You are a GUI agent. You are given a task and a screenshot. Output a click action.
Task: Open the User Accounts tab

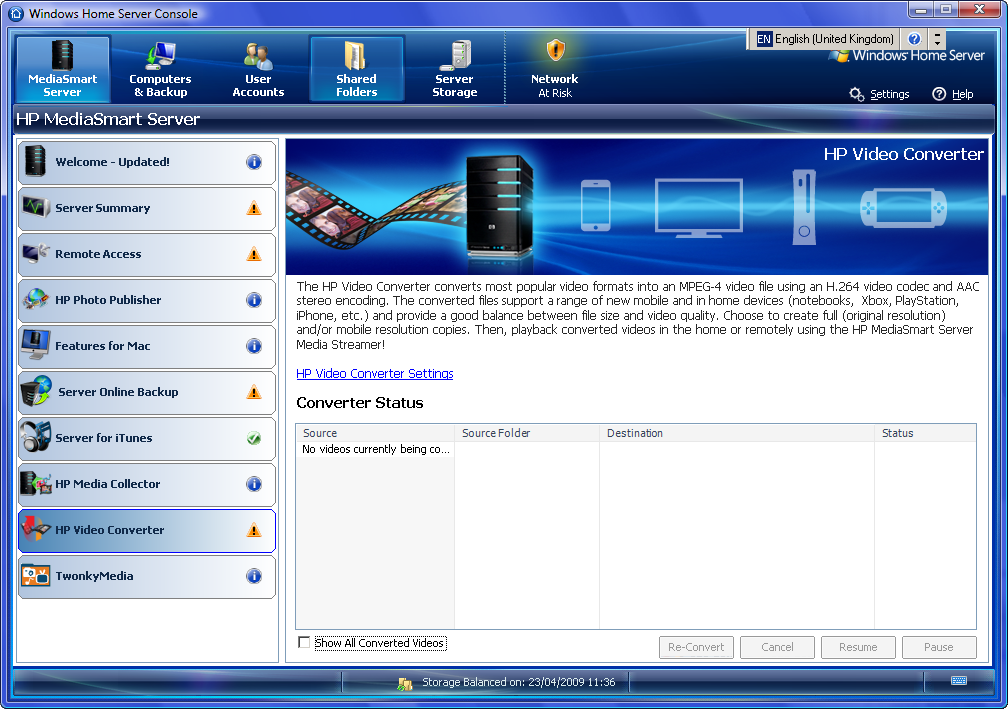point(258,69)
